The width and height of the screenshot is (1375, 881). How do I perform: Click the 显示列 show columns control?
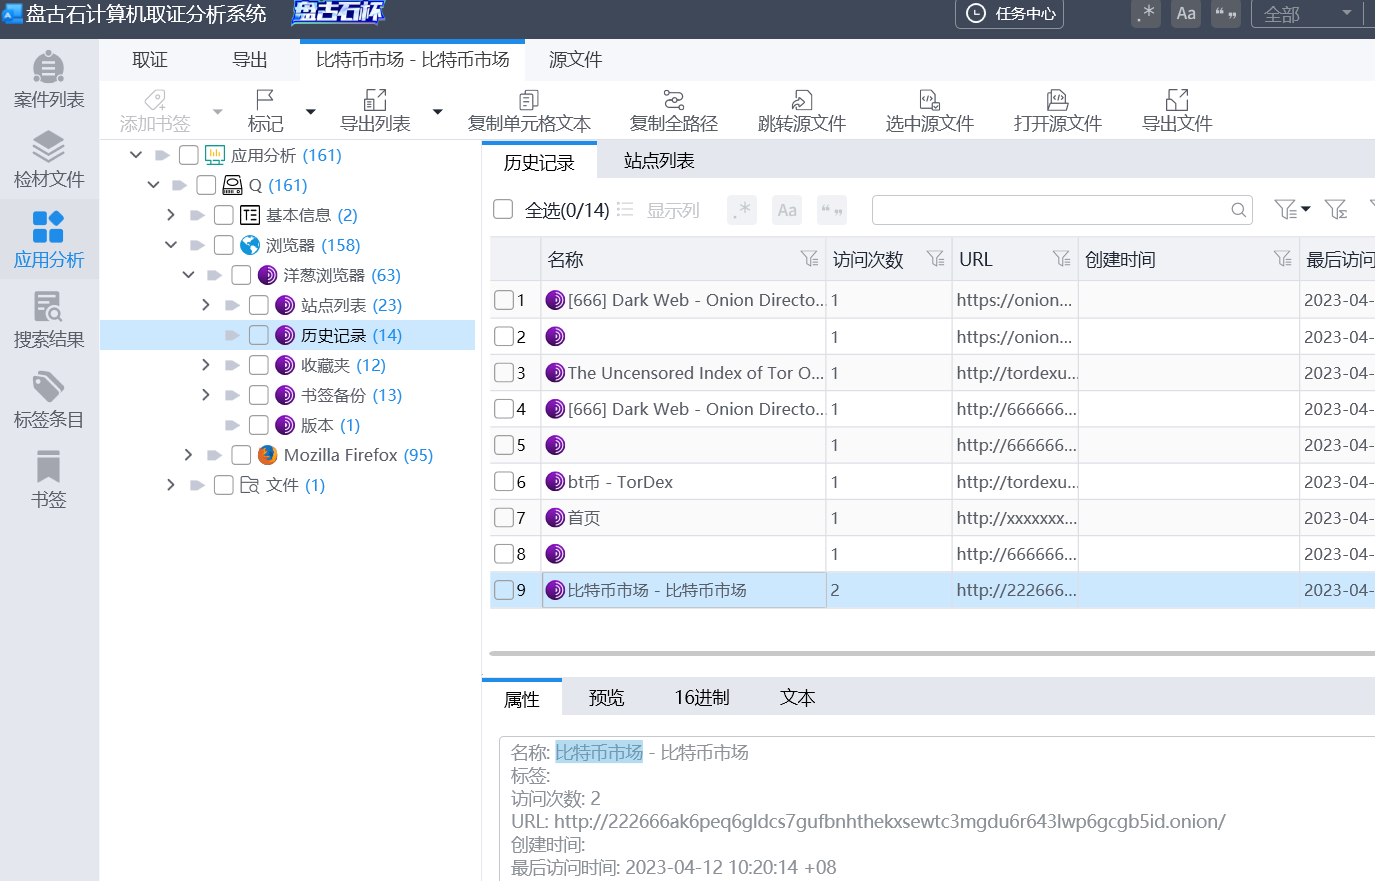[x=658, y=210]
